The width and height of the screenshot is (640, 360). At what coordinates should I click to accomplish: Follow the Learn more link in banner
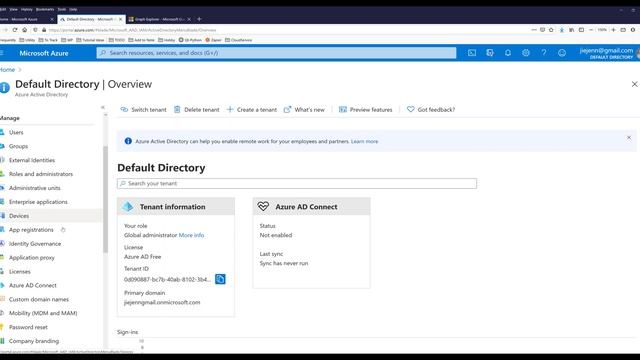pyautogui.click(x=364, y=141)
